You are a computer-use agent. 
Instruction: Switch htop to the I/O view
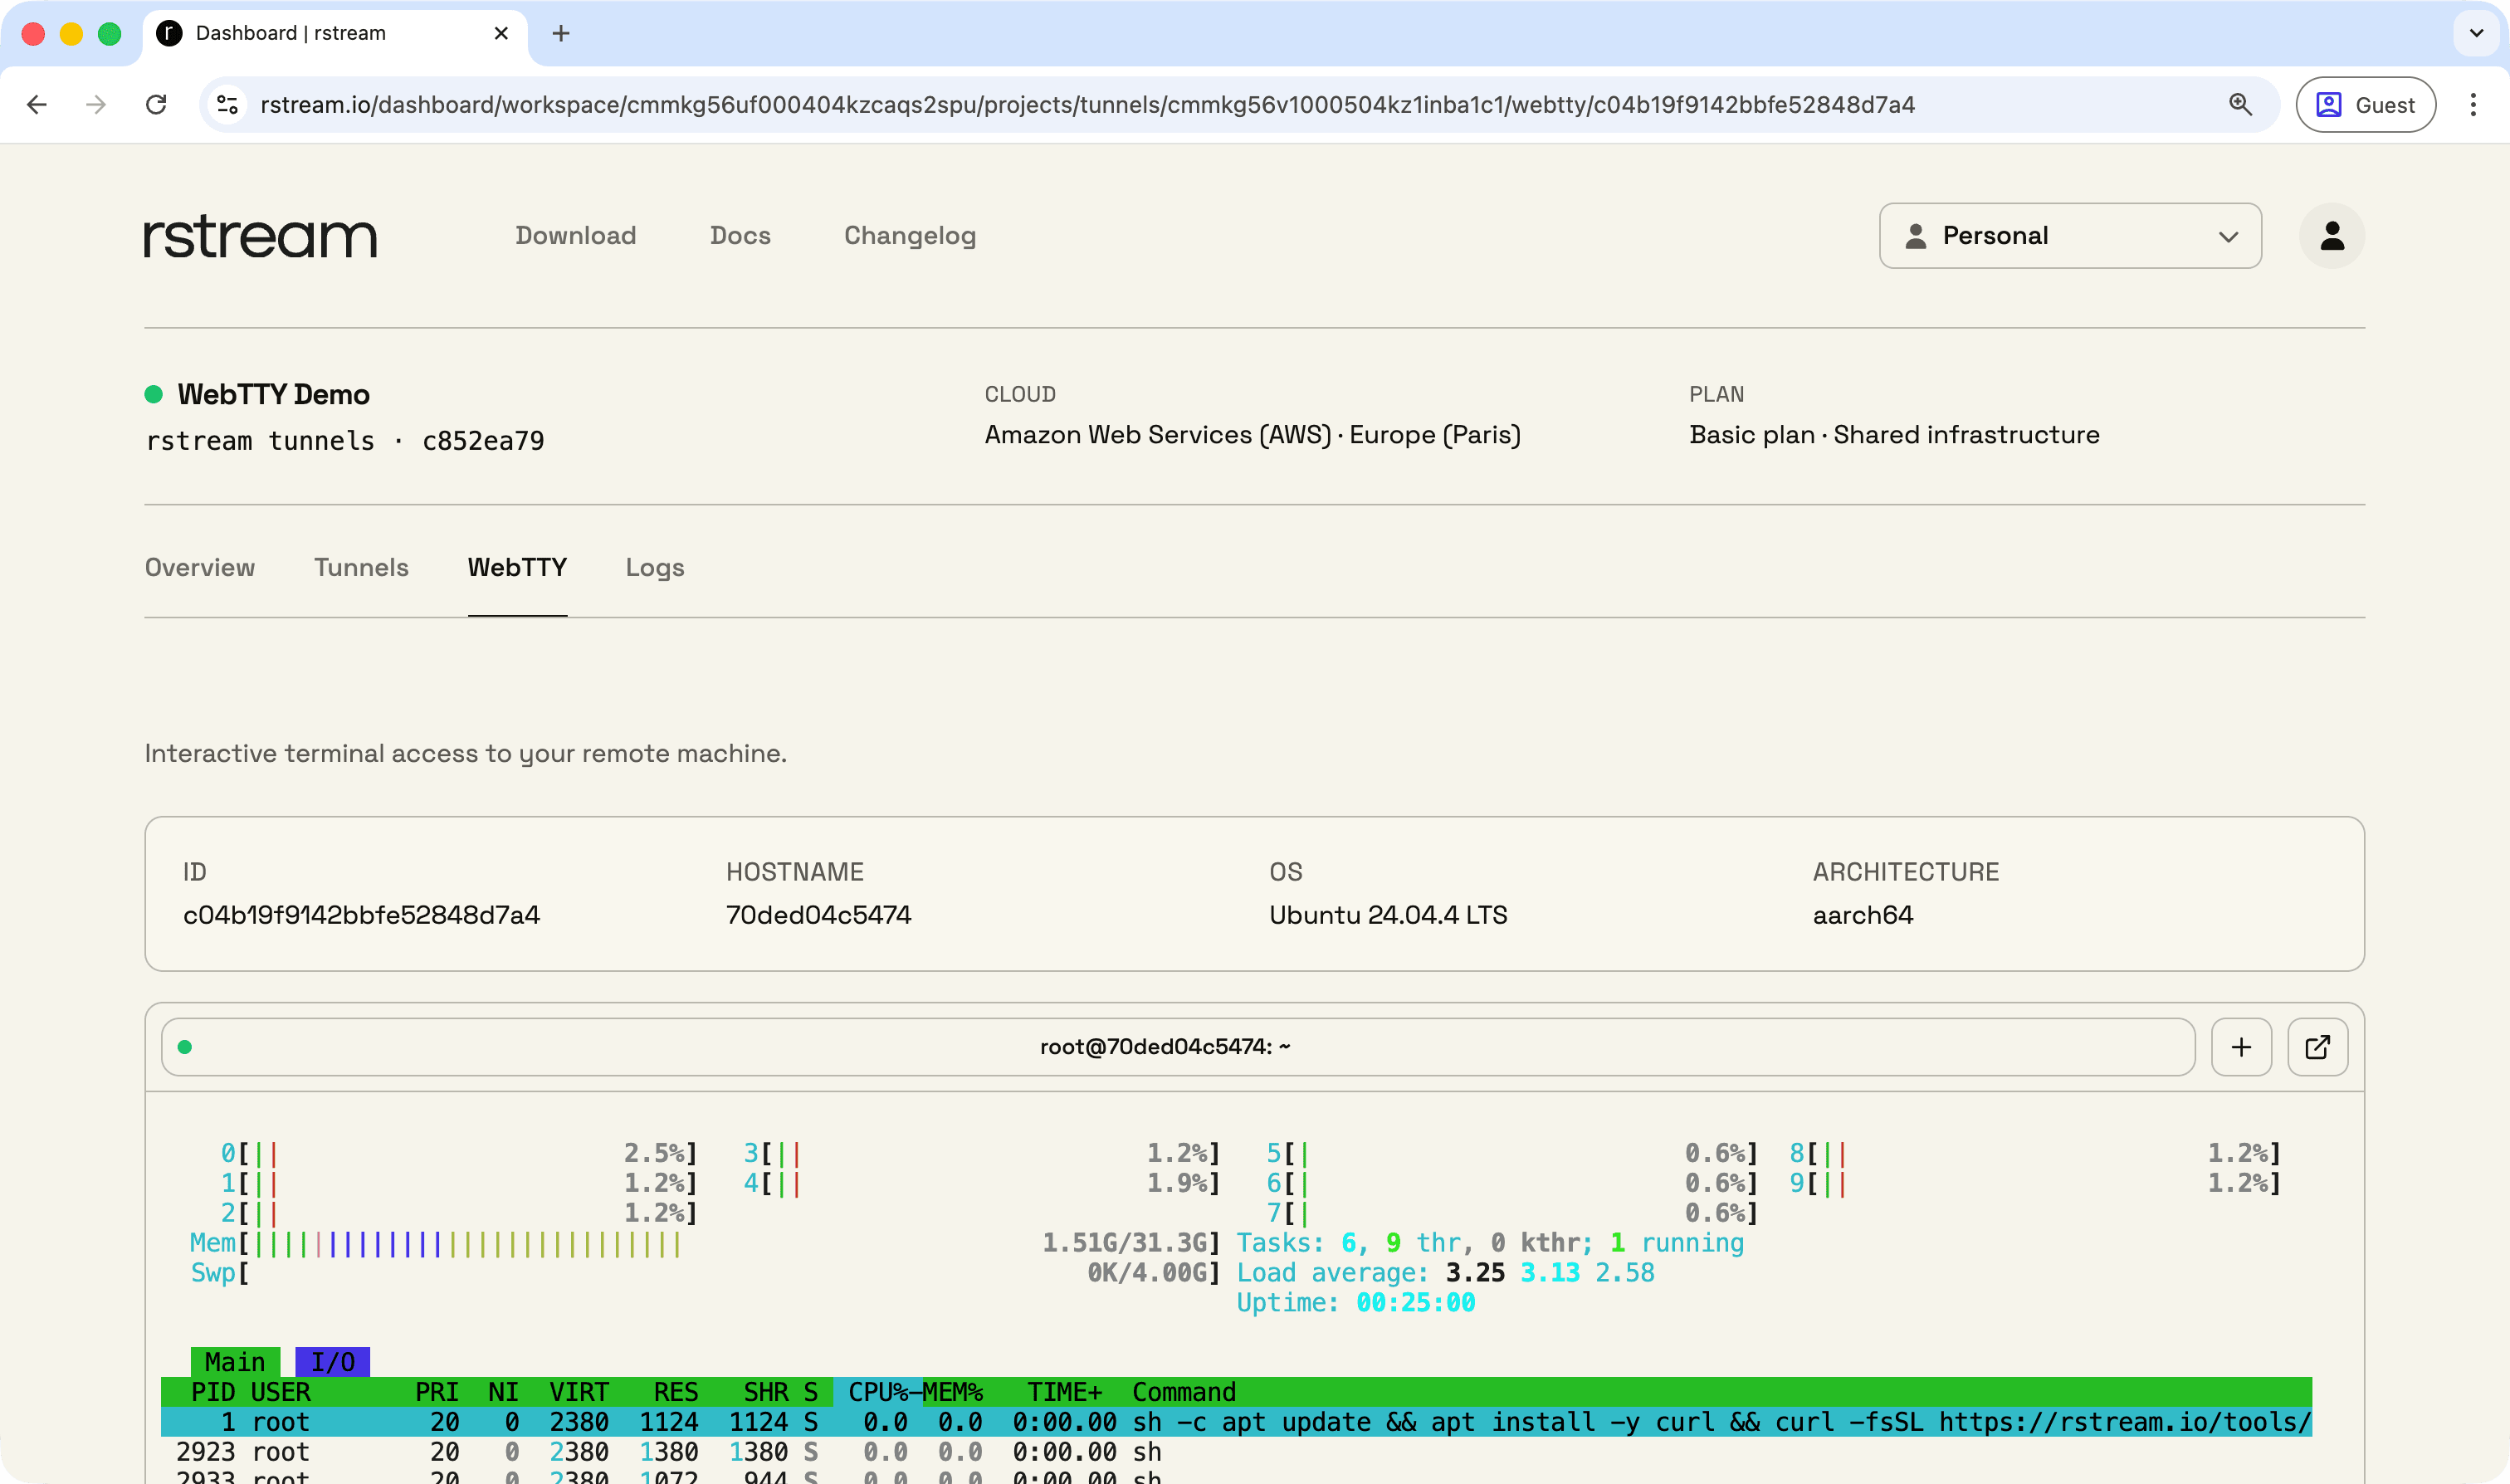332,1361
